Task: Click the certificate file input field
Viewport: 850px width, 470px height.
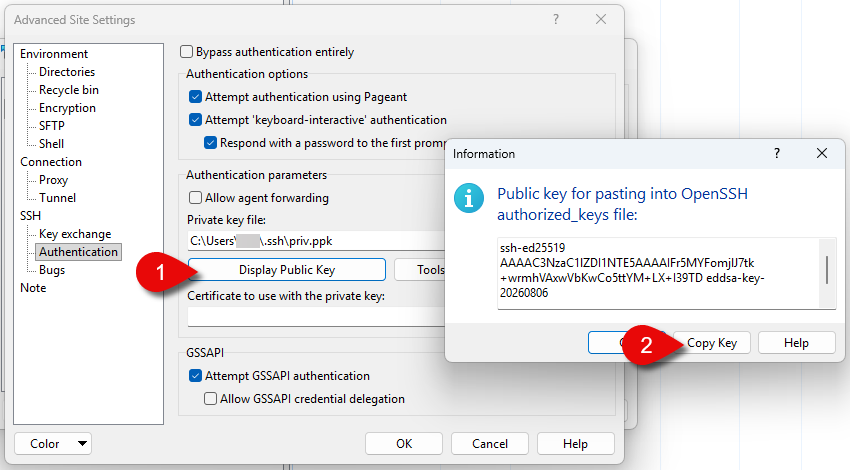Action: pyautogui.click(x=317, y=317)
